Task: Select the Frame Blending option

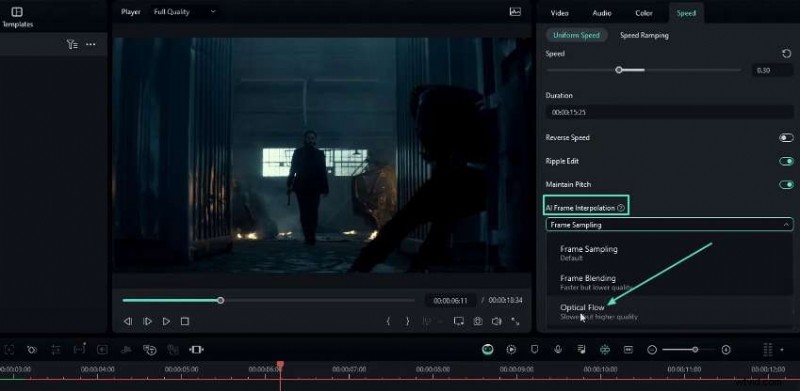Action: (x=669, y=282)
